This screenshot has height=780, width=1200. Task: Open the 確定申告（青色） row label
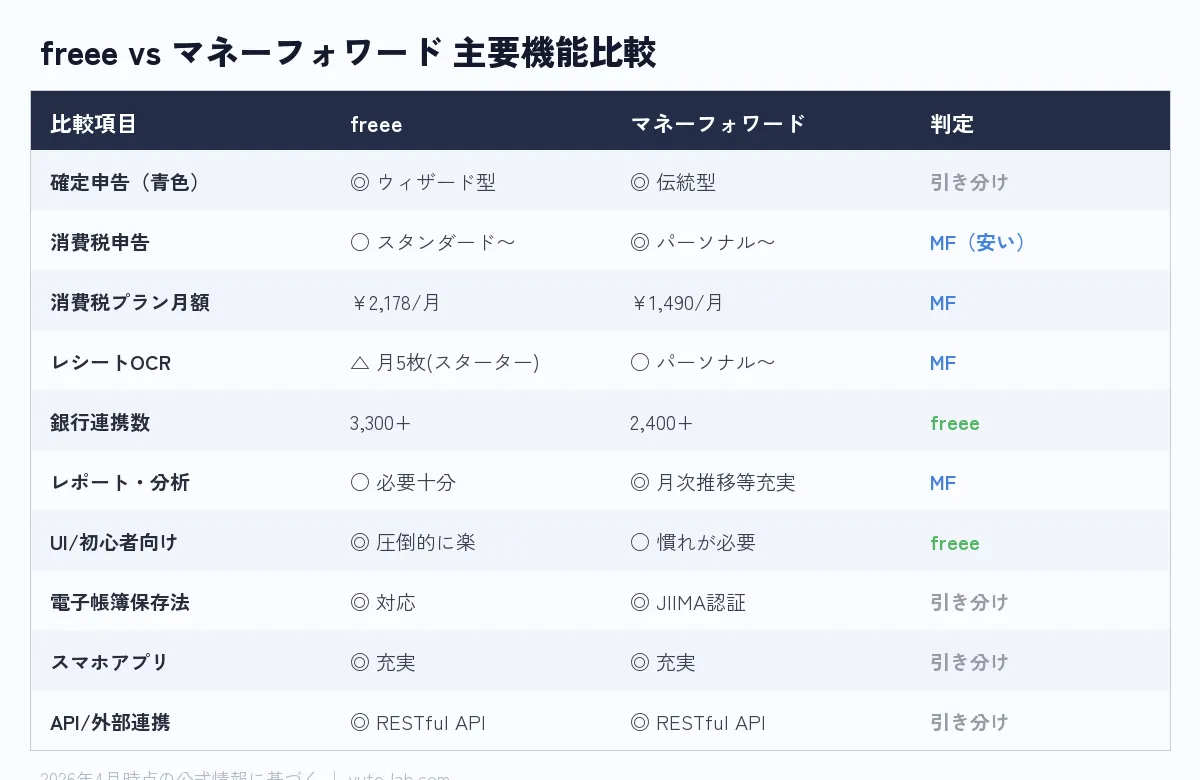click(125, 182)
